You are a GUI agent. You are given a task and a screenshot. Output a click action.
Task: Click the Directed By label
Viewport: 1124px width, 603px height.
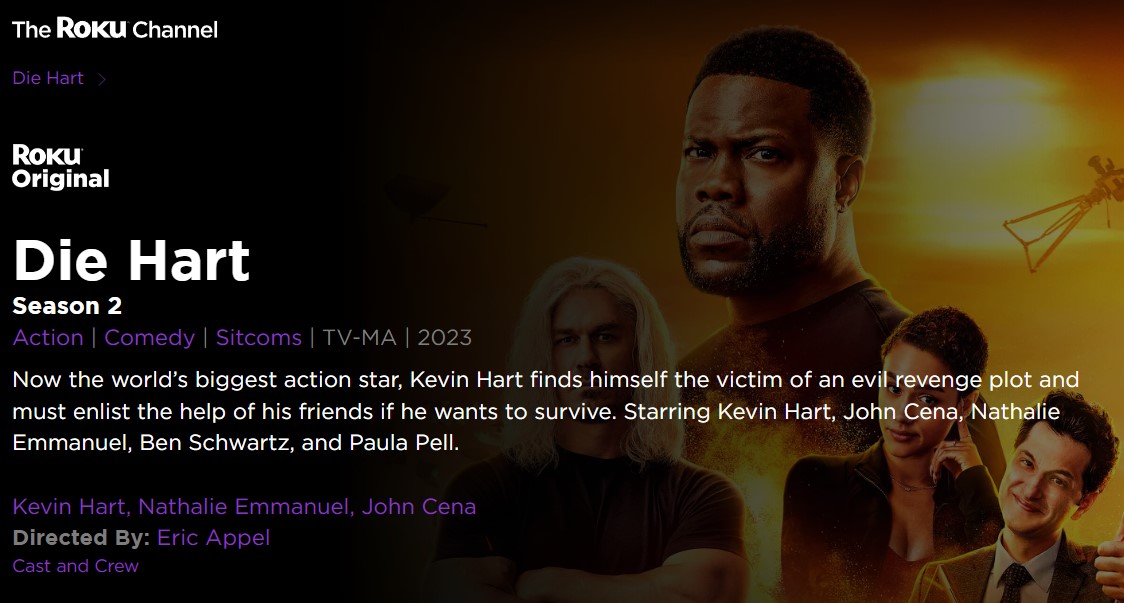click(81, 538)
